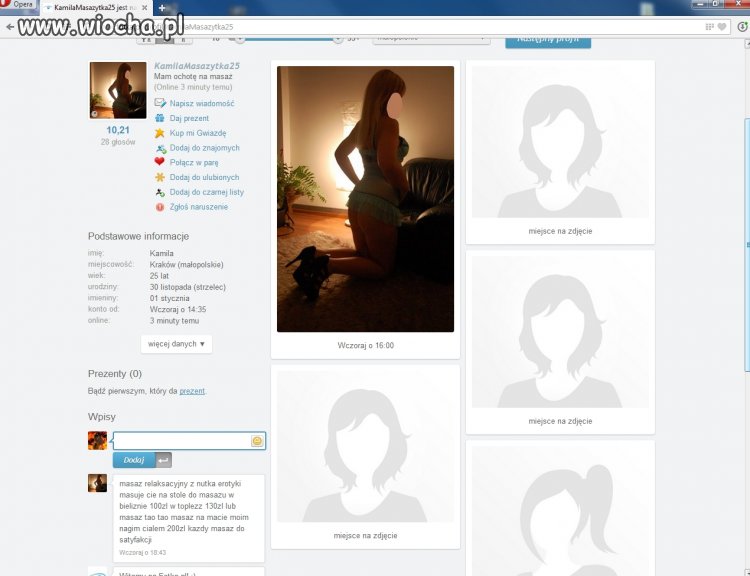The image size is (750, 576).
Task: Click the Mam ochotę na masaż status text
Action: click(x=193, y=77)
